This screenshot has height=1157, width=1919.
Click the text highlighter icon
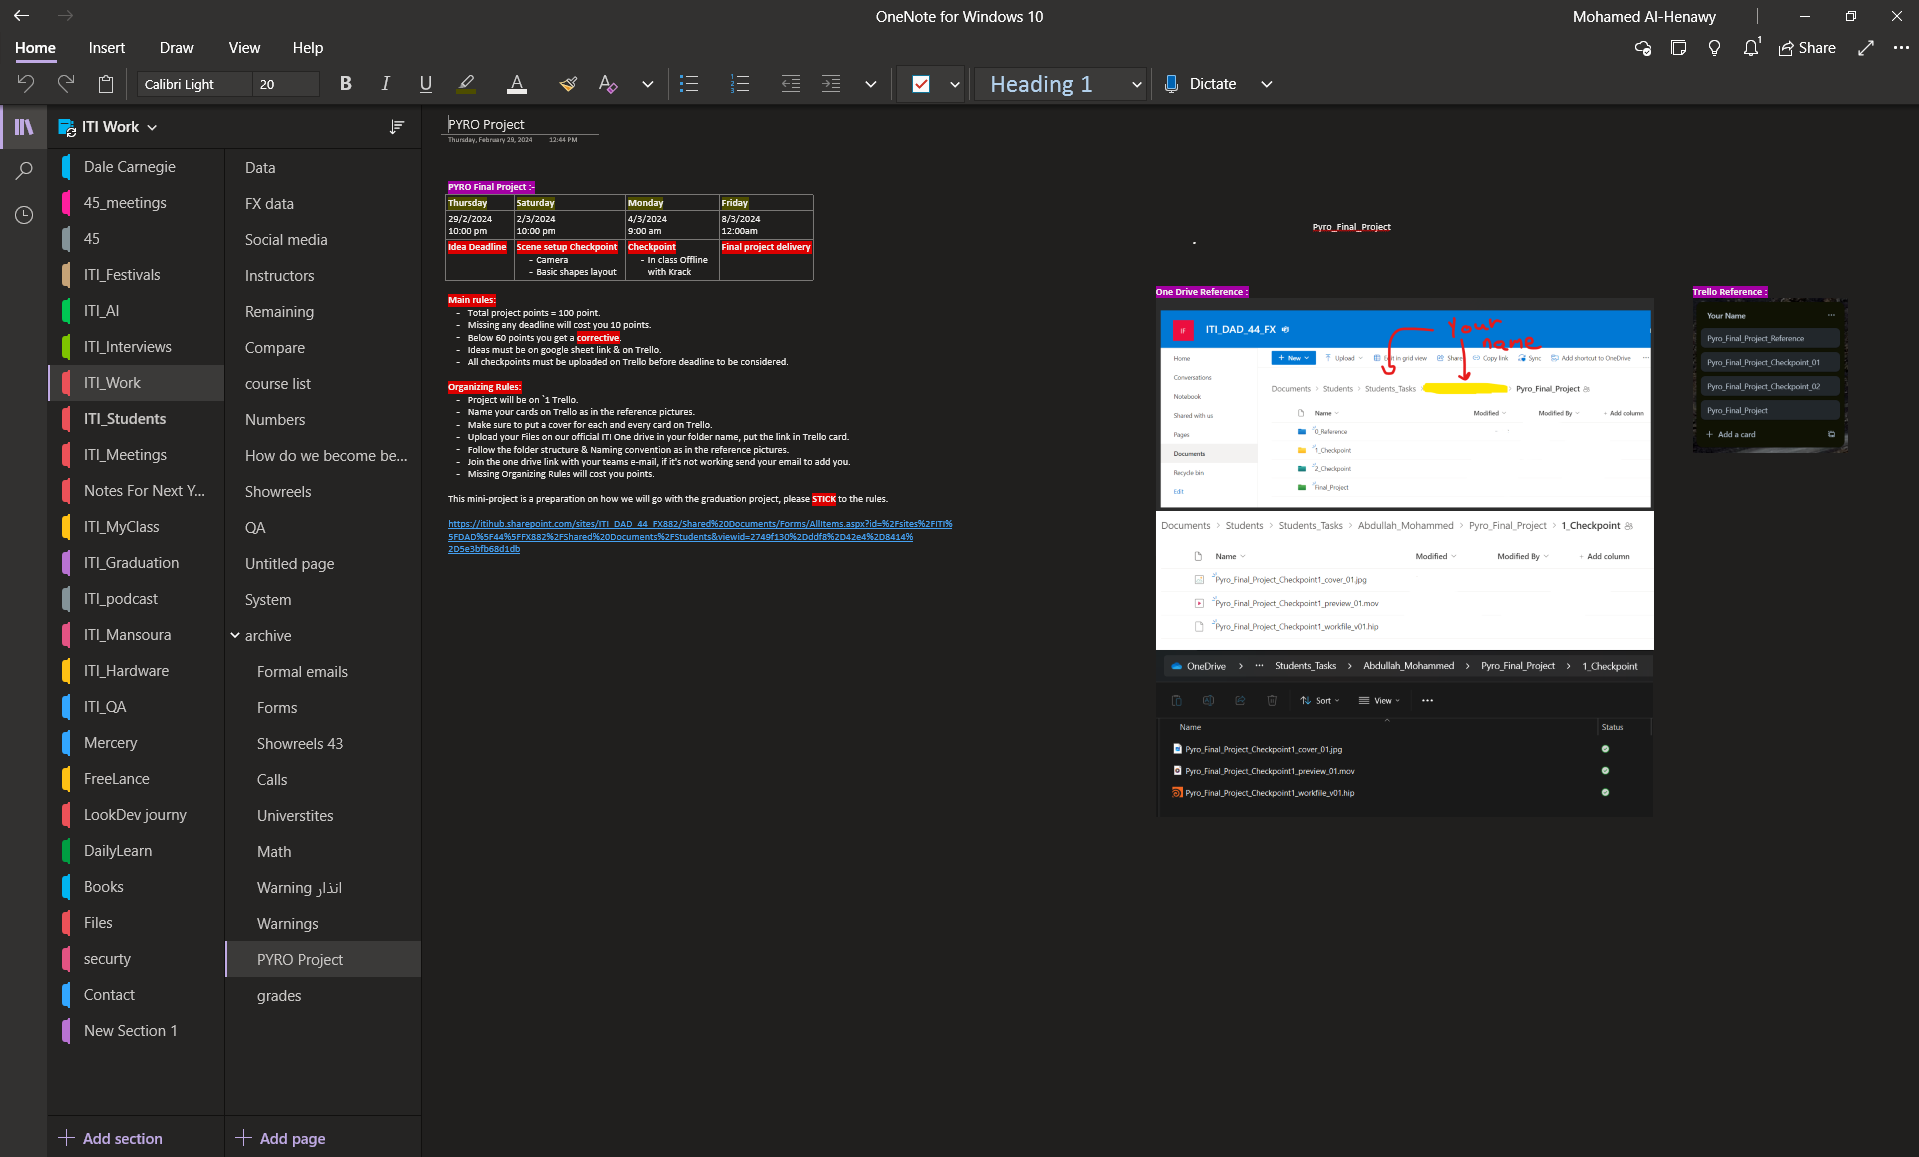click(x=466, y=84)
